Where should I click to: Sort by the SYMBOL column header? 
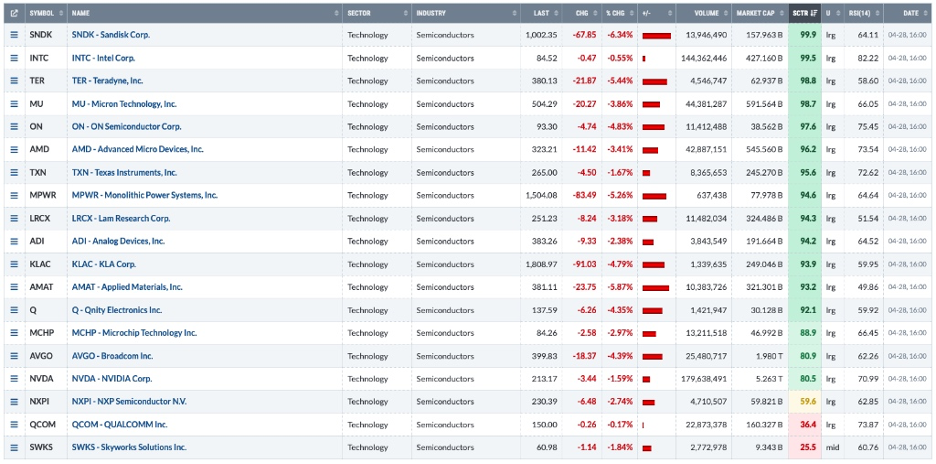(x=46, y=13)
